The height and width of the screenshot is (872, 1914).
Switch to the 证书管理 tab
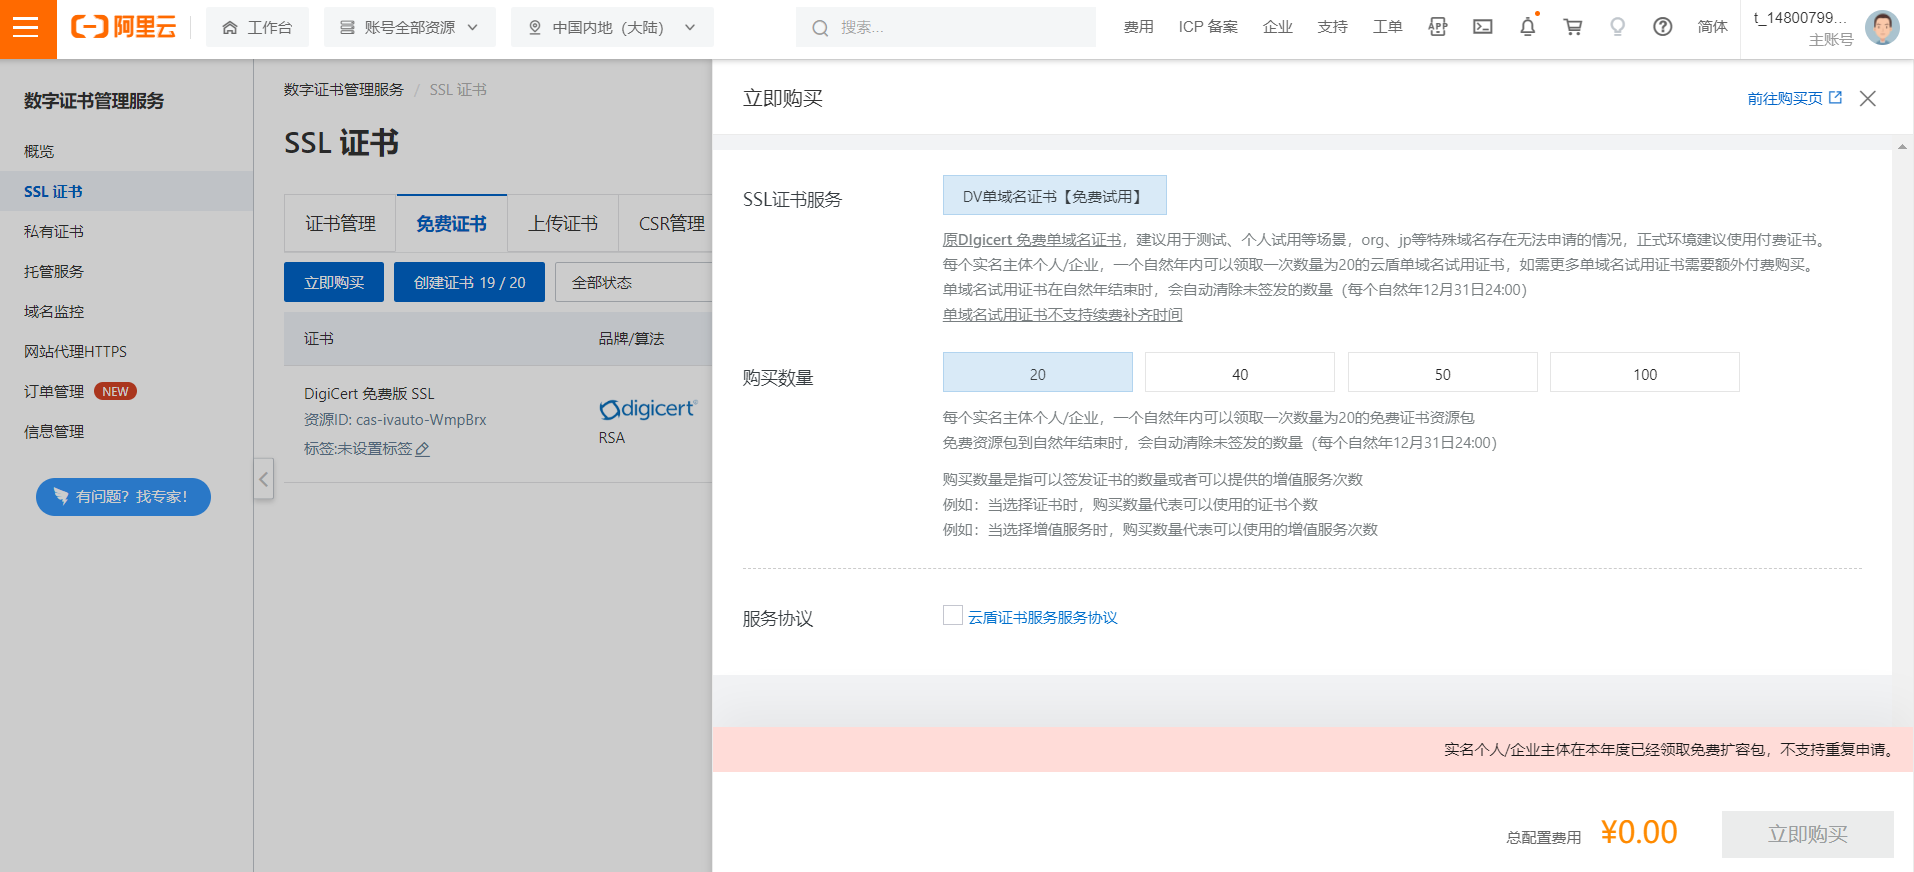click(x=340, y=223)
